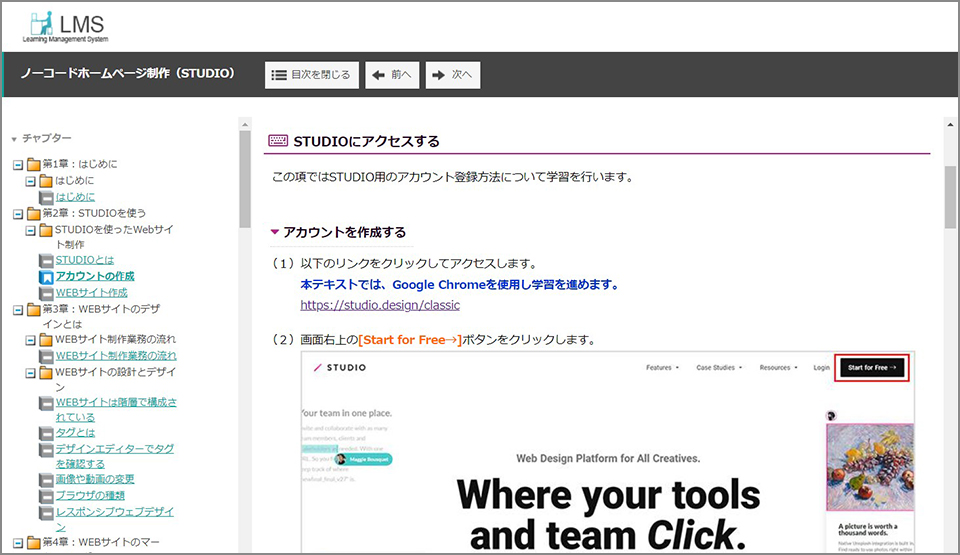This screenshot has width=960, height=555.
Task: Click page icon beside デザインエディターでタグを確認する
Action: [x=47, y=450]
